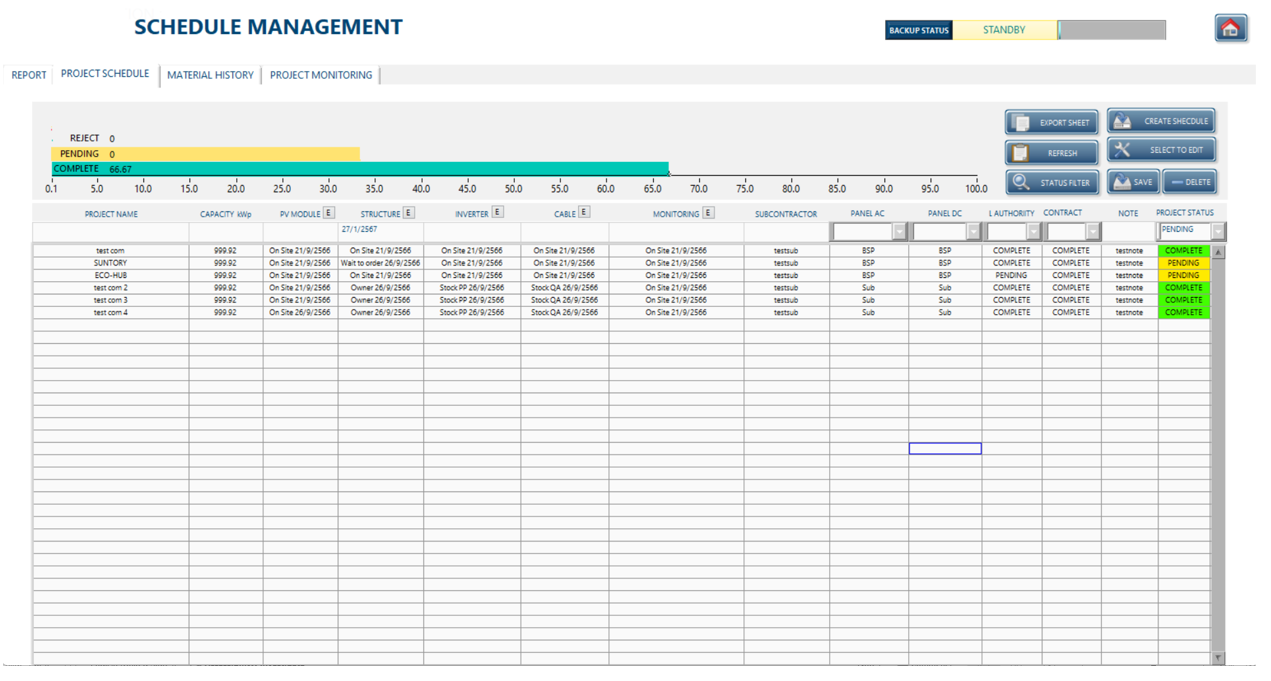Screen dimensions: 1271x681
Task: Click the Backup Status label
Action: [919, 30]
